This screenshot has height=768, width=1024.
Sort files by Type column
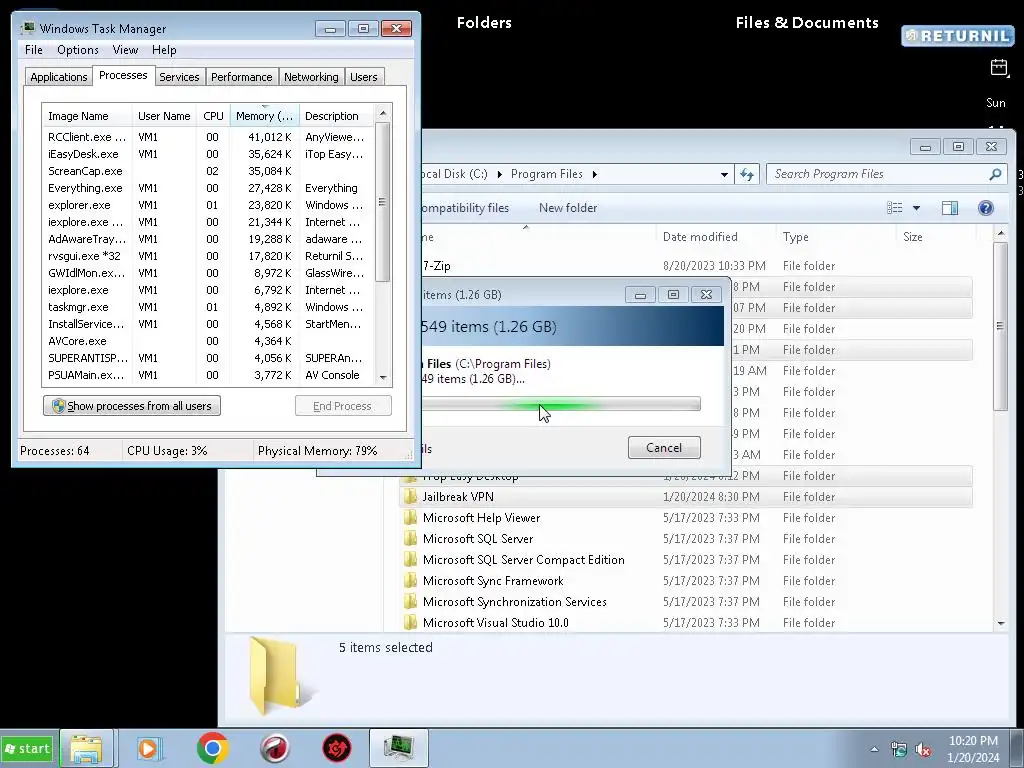click(x=836, y=236)
